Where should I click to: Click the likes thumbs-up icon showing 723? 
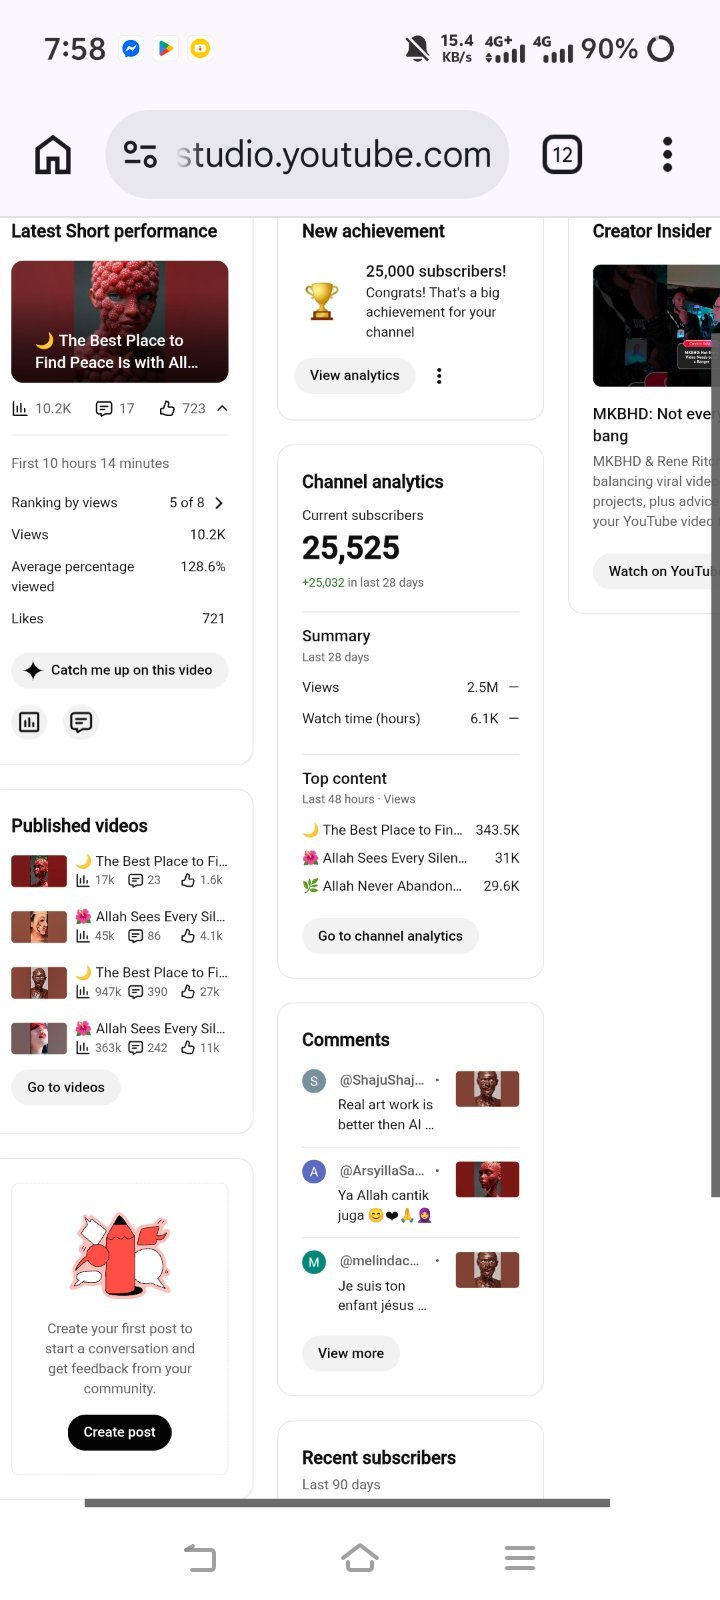click(x=168, y=408)
